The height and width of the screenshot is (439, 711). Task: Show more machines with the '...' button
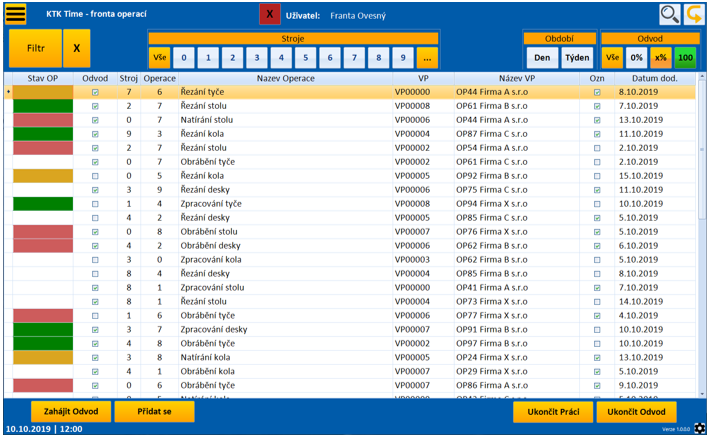coord(428,57)
